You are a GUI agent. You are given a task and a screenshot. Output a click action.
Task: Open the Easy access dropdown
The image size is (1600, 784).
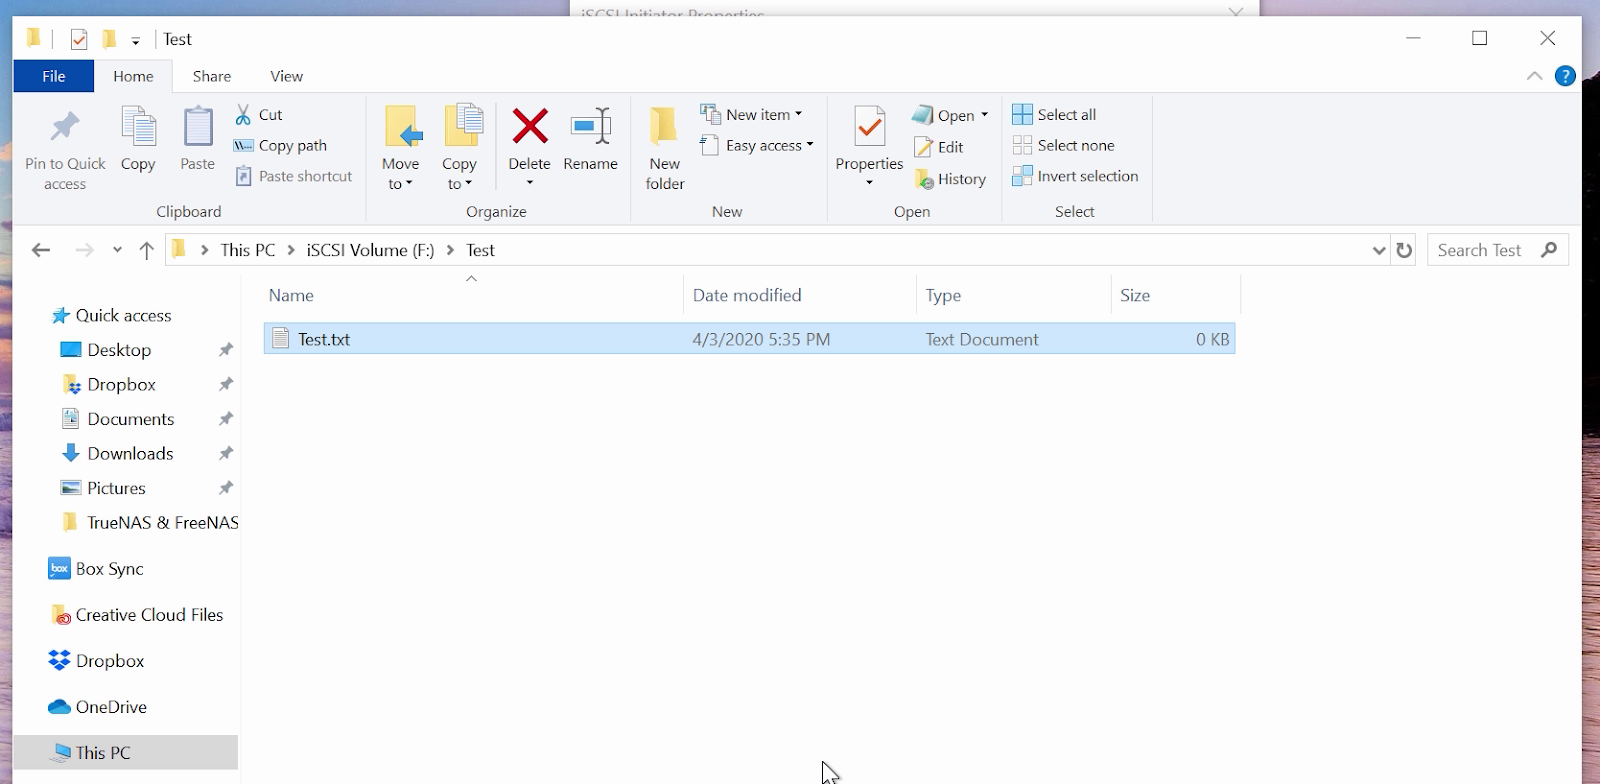coord(757,146)
